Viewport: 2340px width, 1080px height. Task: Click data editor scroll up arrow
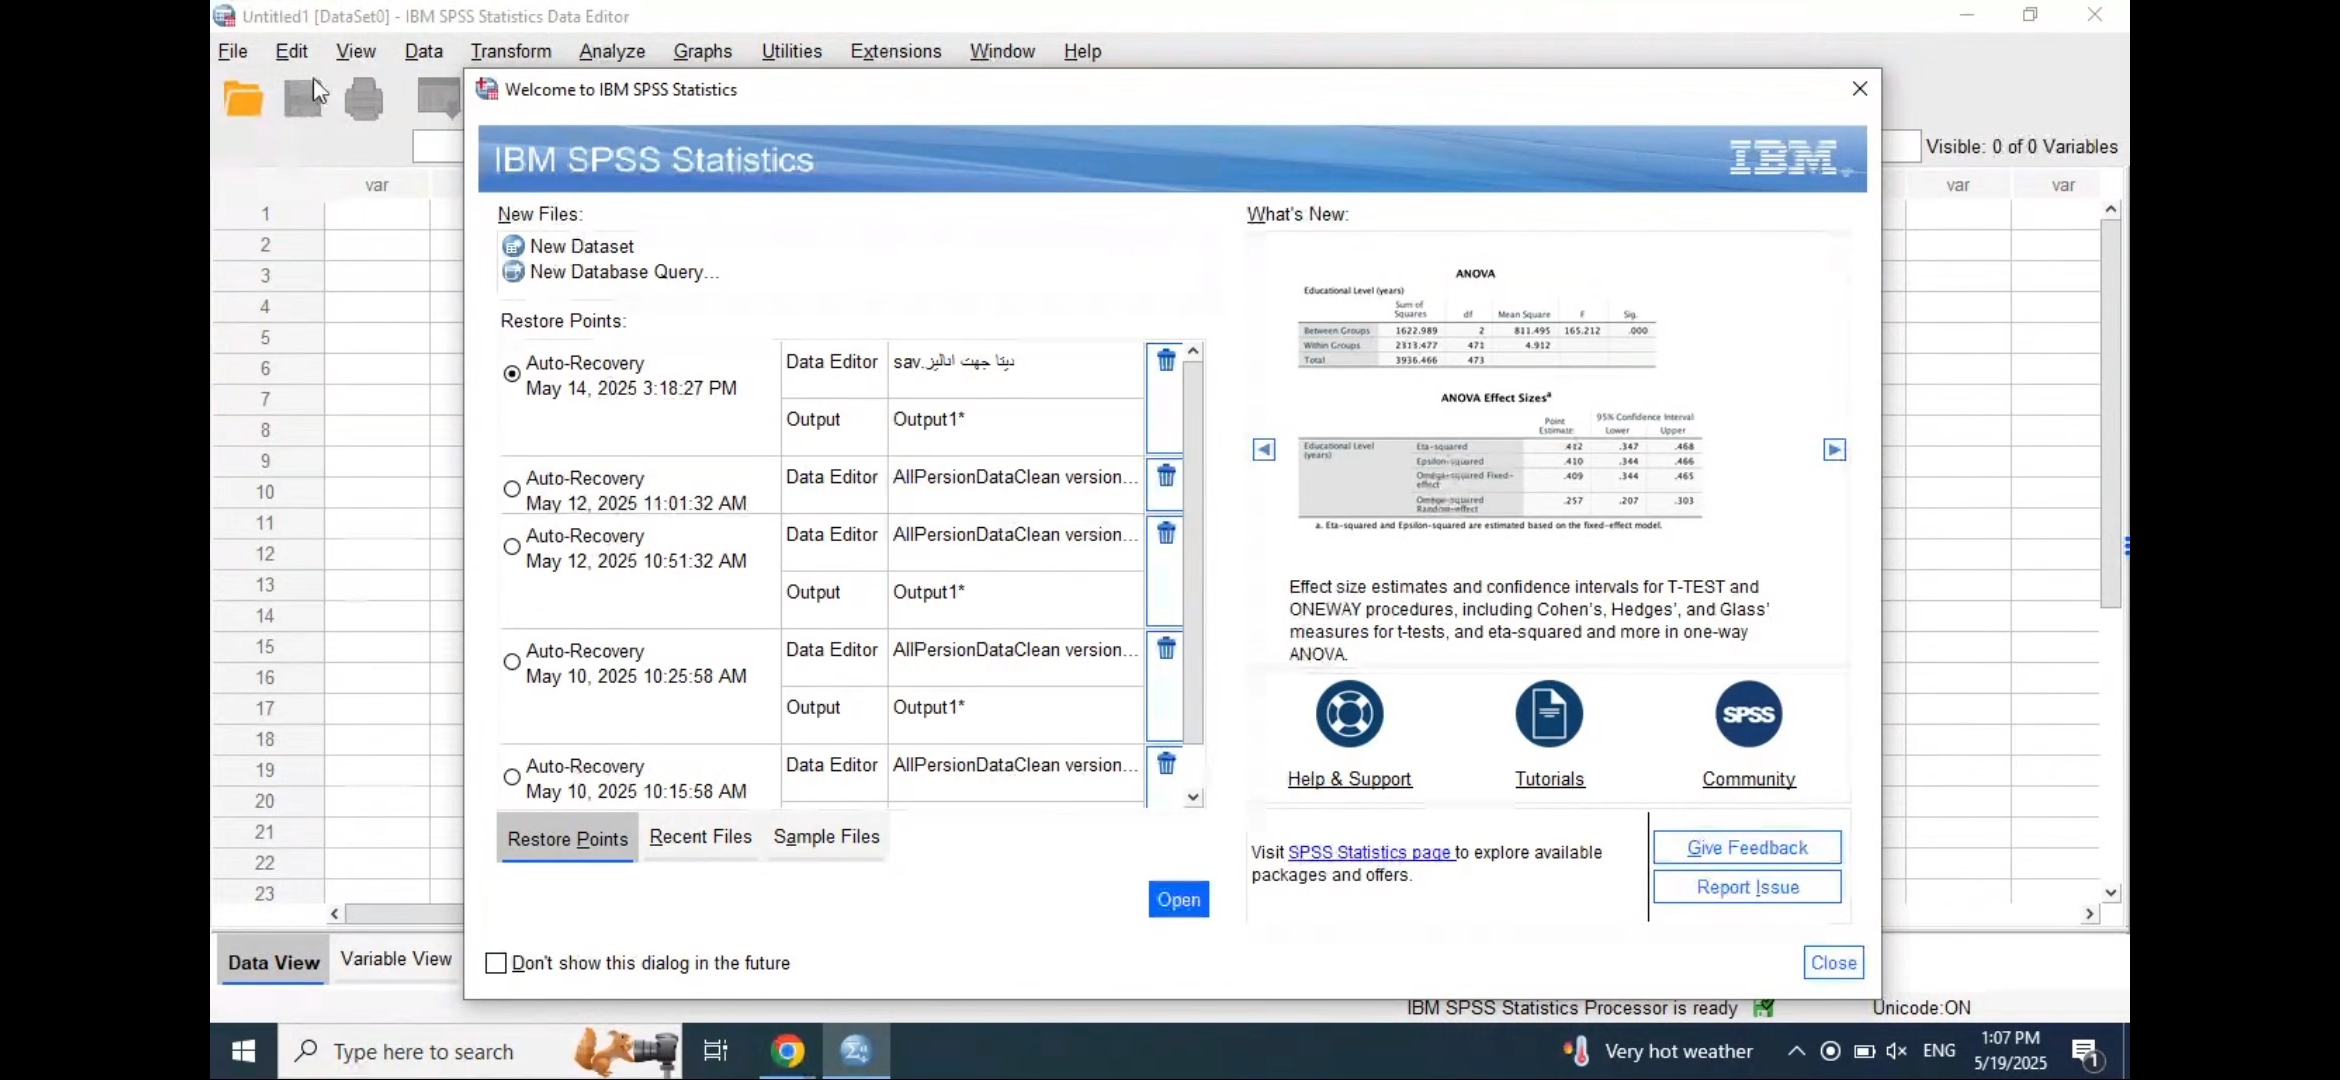coord(2110,209)
